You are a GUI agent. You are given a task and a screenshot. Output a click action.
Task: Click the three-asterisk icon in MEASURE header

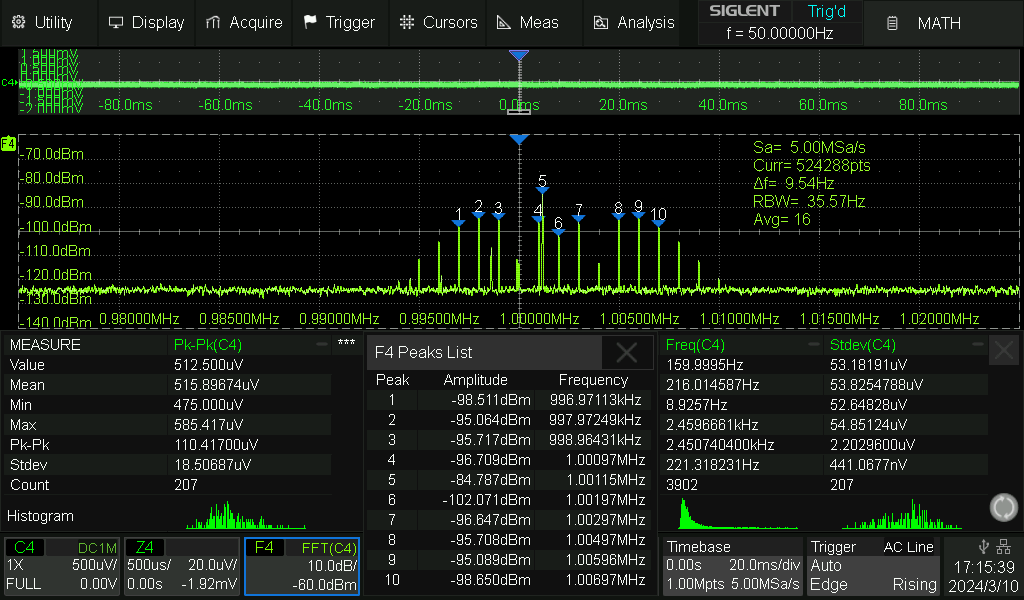pyautogui.click(x=346, y=344)
